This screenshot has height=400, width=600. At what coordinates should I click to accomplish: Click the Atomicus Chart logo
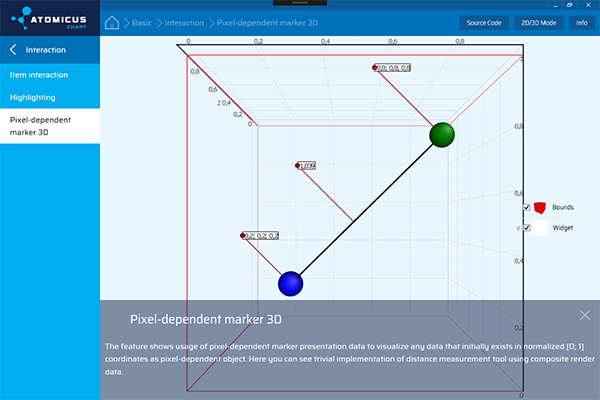[x=49, y=20]
